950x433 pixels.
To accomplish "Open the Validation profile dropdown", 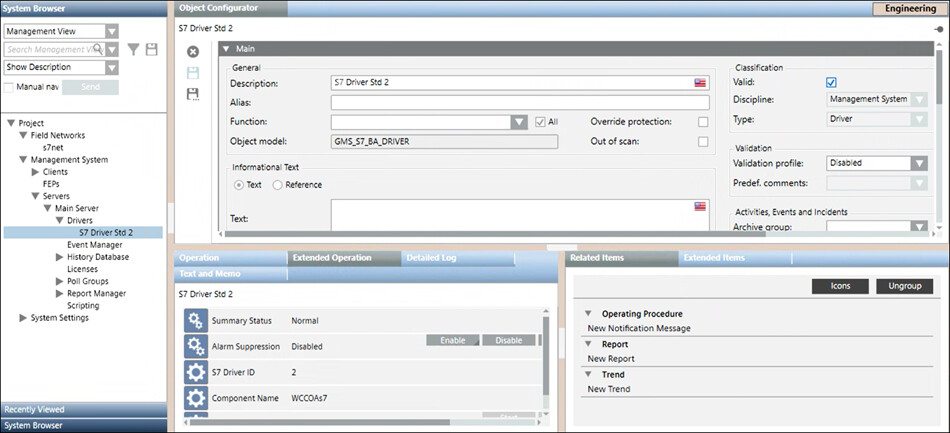I will click(x=919, y=162).
